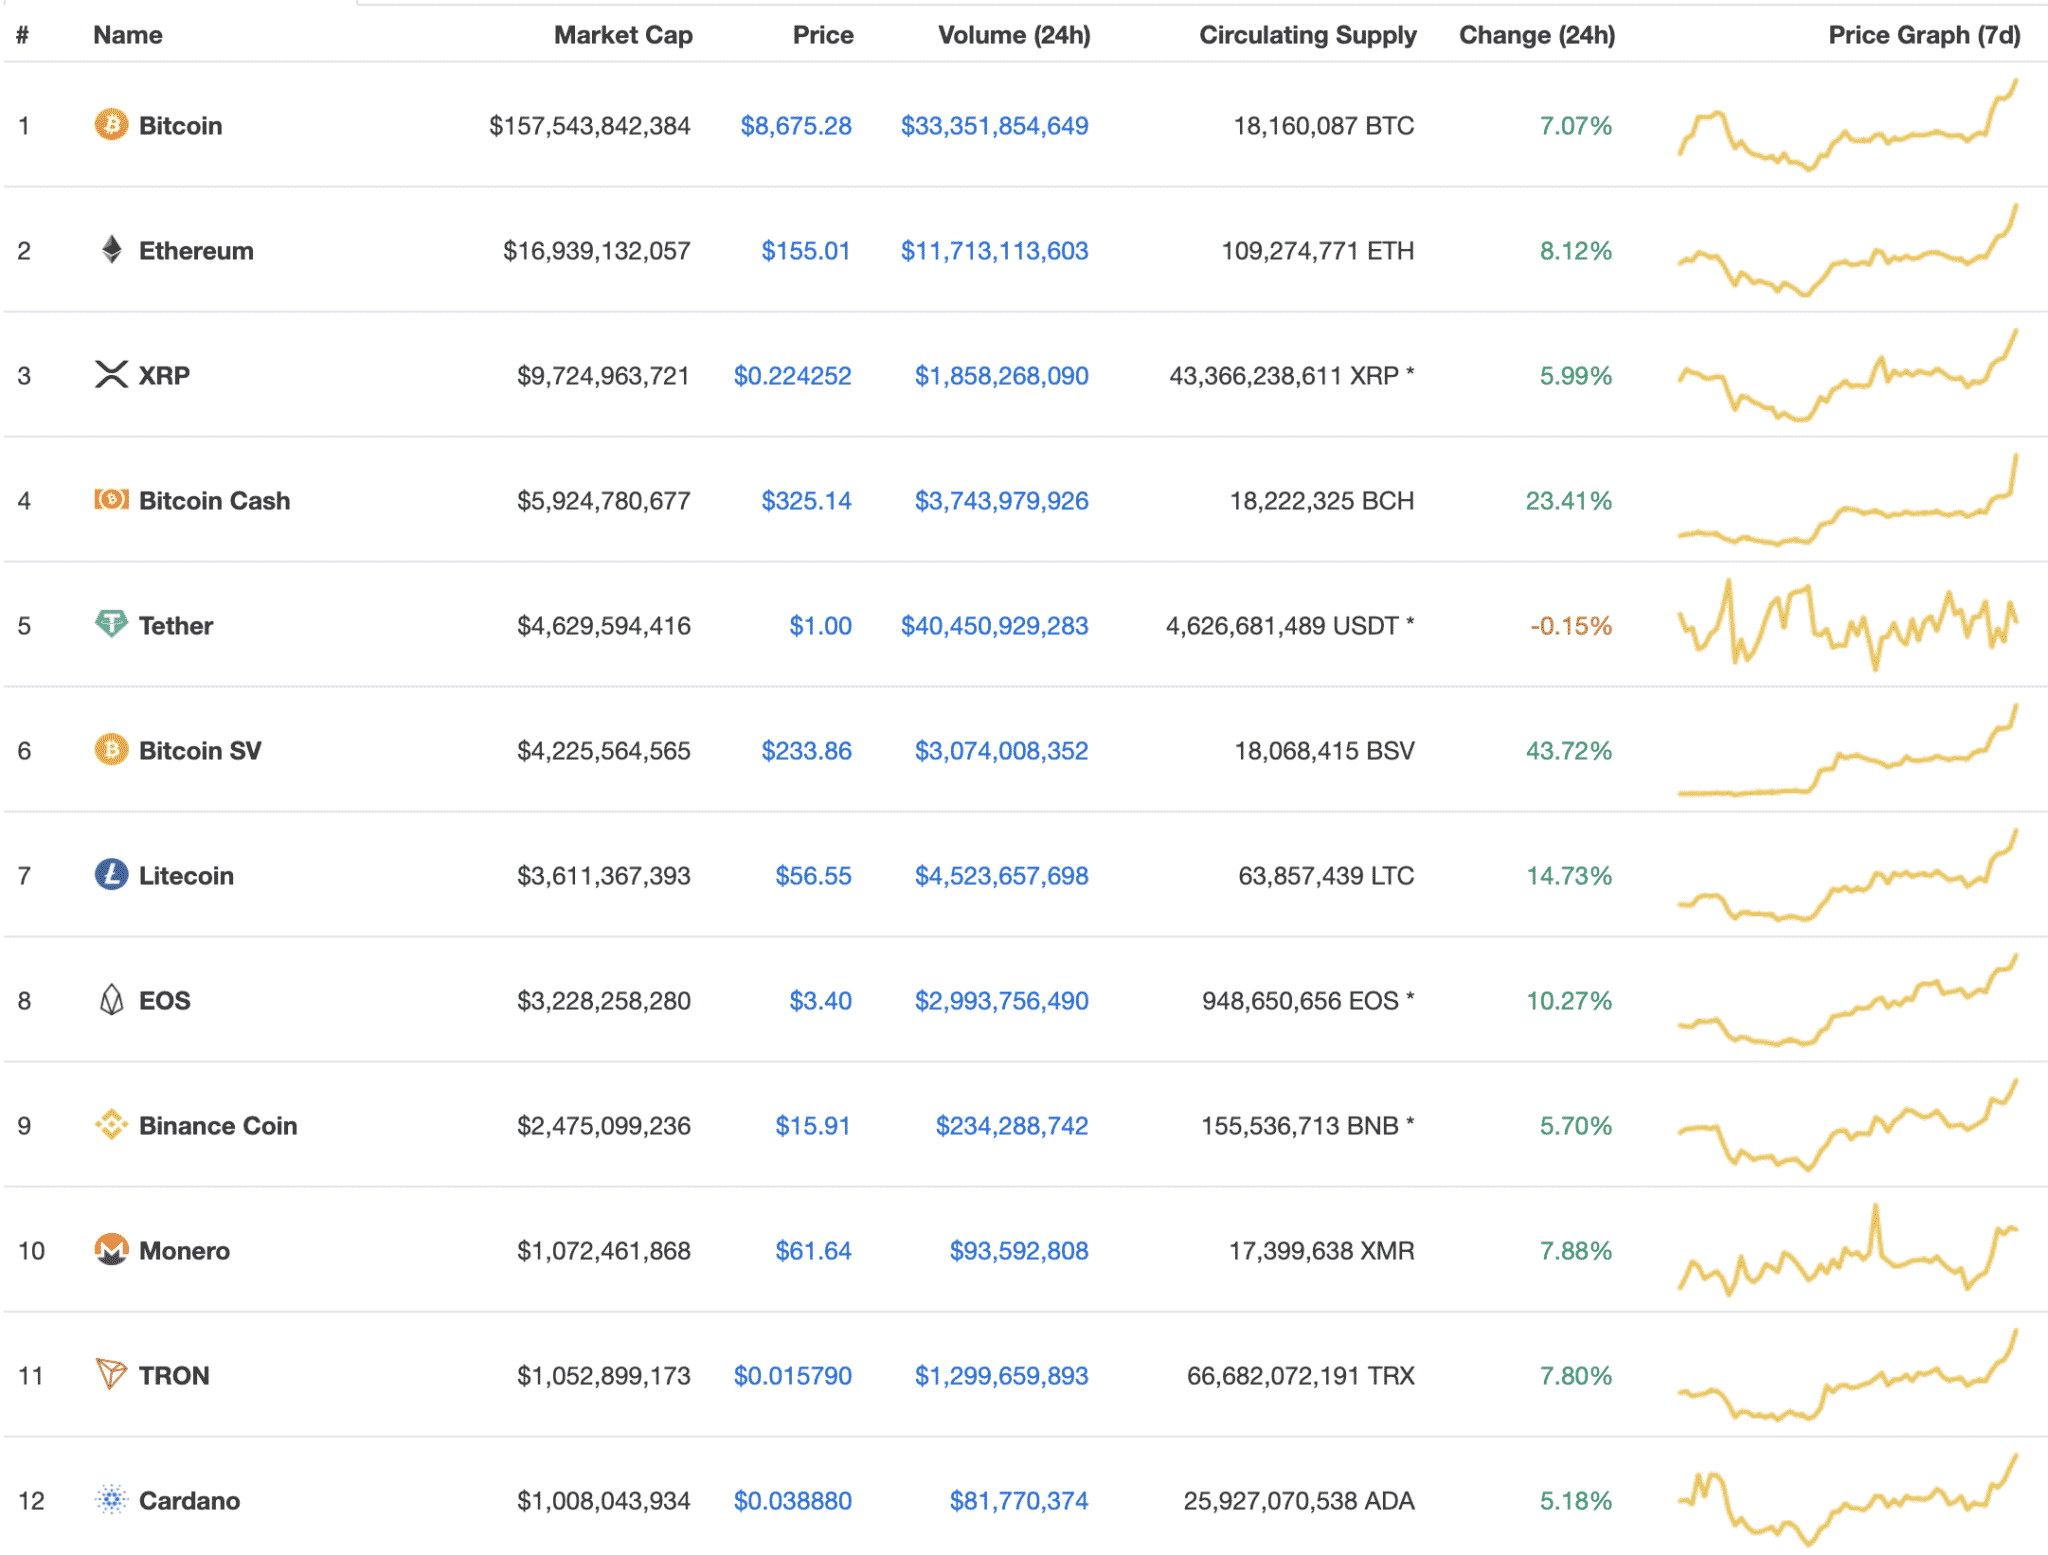This screenshot has width=2048, height=1555.
Task: Open the Monero name link
Action: [x=184, y=1250]
